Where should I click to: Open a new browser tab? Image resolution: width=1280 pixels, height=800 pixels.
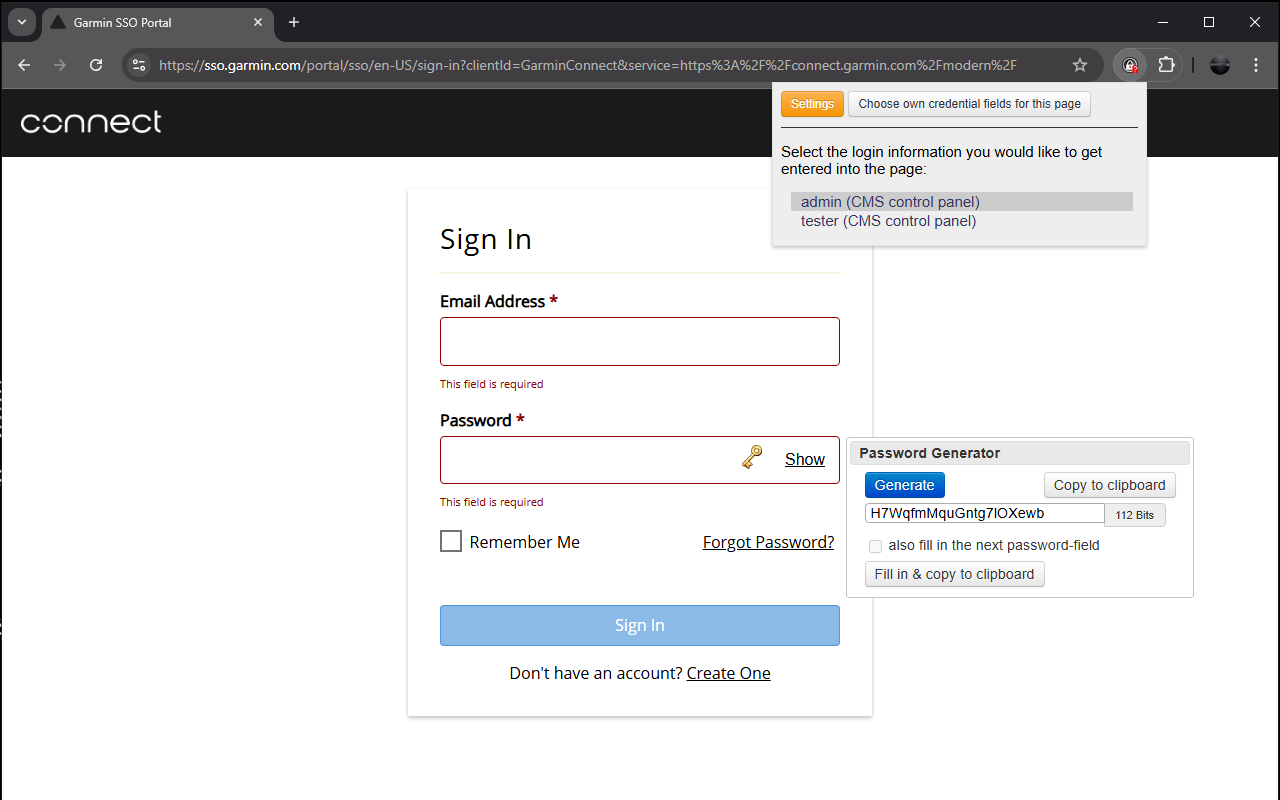(x=294, y=22)
